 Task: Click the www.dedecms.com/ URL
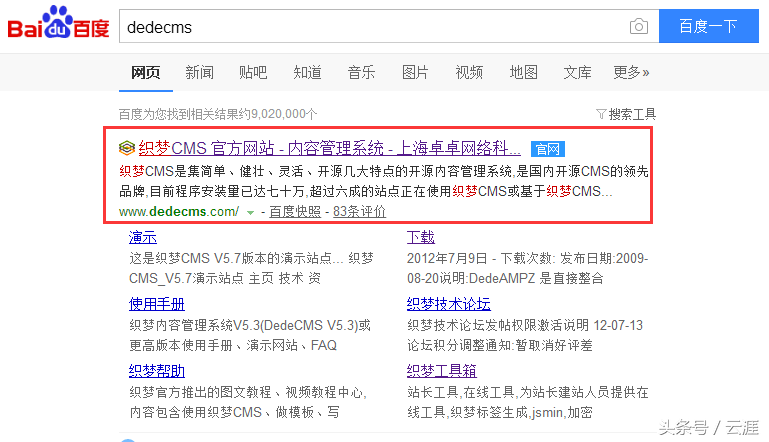tap(179, 211)
